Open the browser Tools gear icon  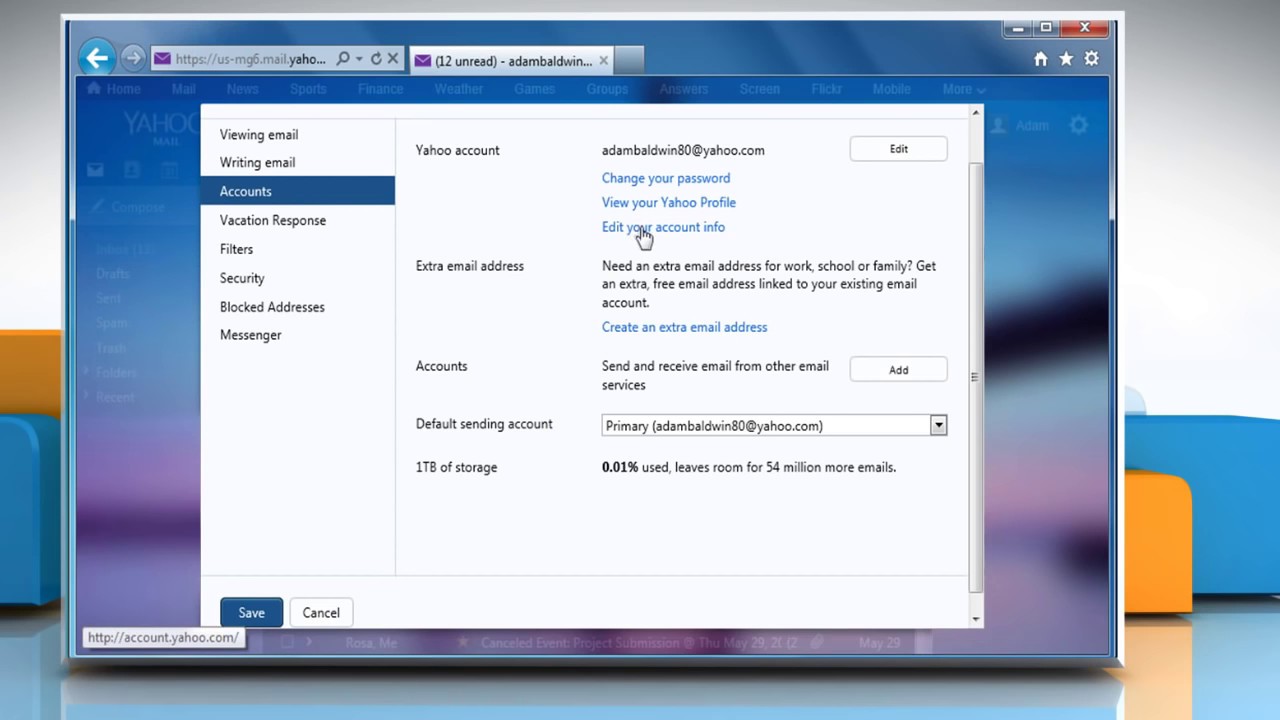click(1092, 59)
